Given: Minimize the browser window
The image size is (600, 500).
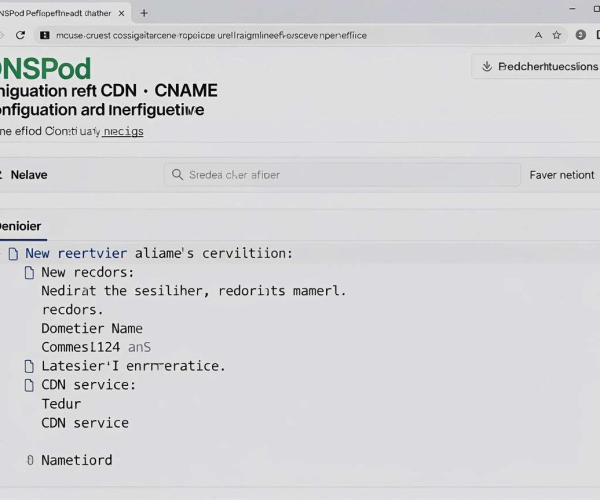Looking at the screenshot, I should [x=572, y=8].
